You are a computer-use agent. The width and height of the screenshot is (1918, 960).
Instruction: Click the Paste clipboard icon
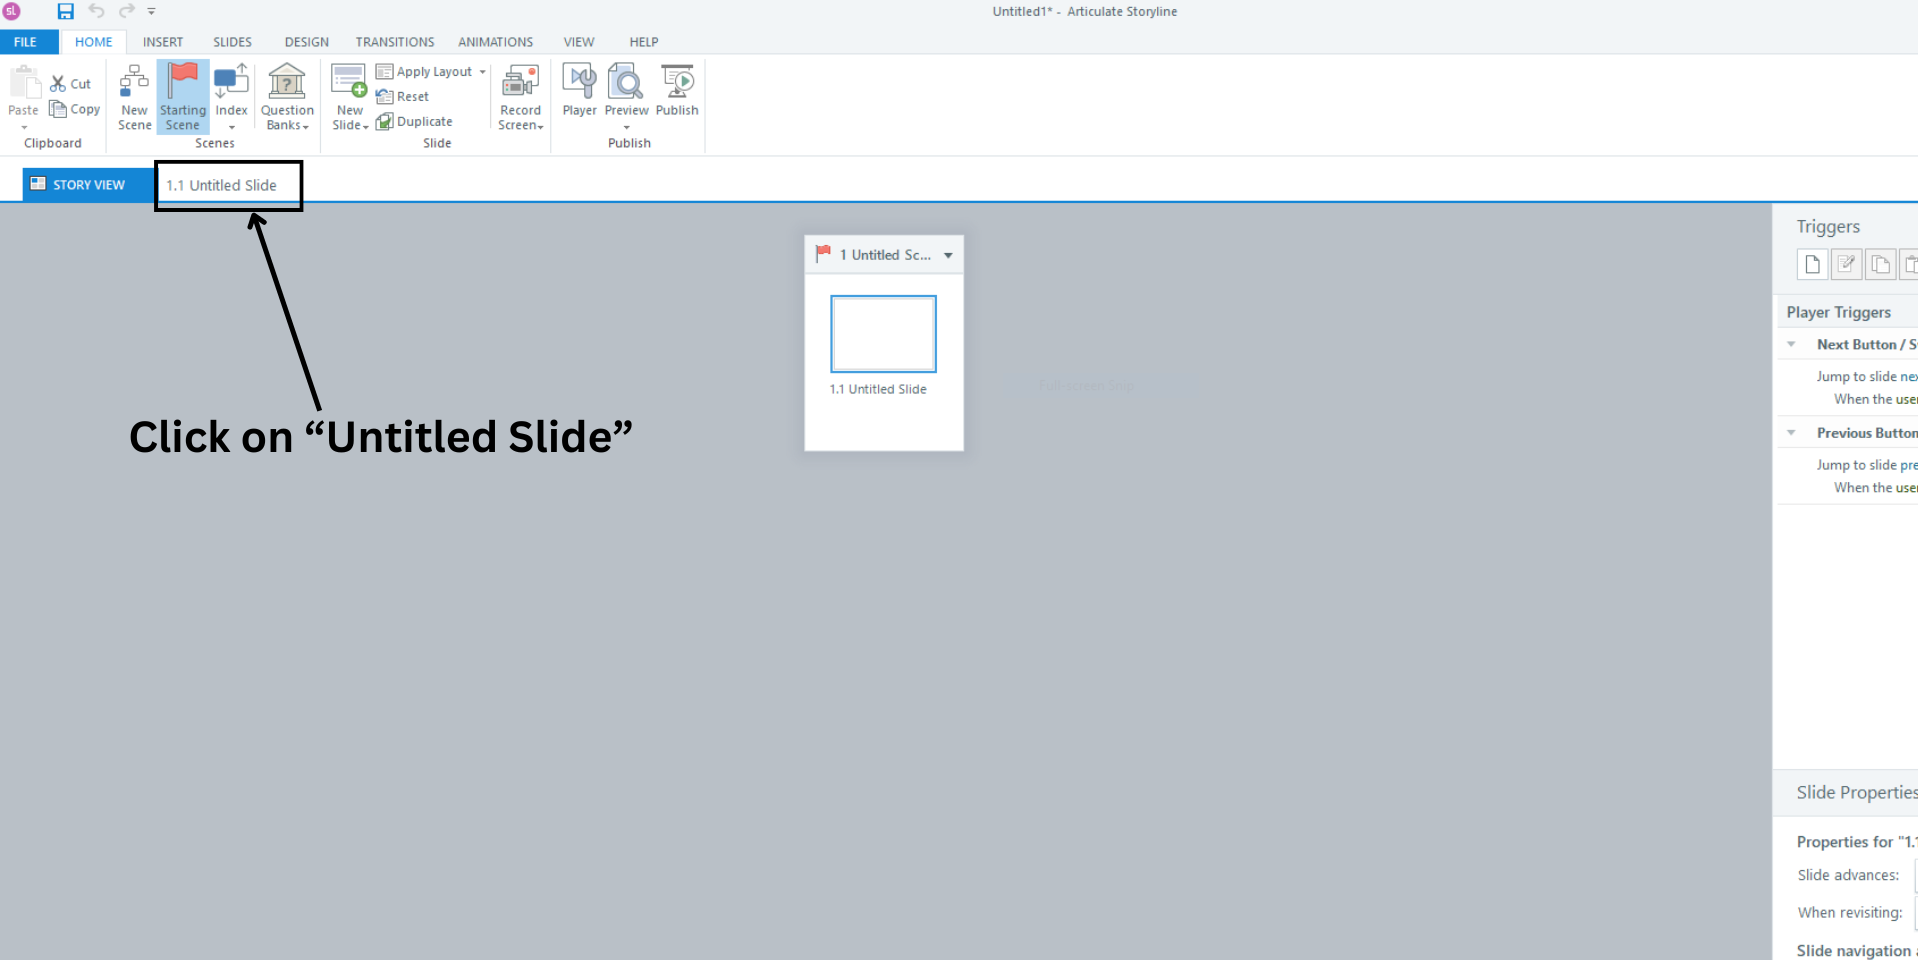tap(24, 82)
